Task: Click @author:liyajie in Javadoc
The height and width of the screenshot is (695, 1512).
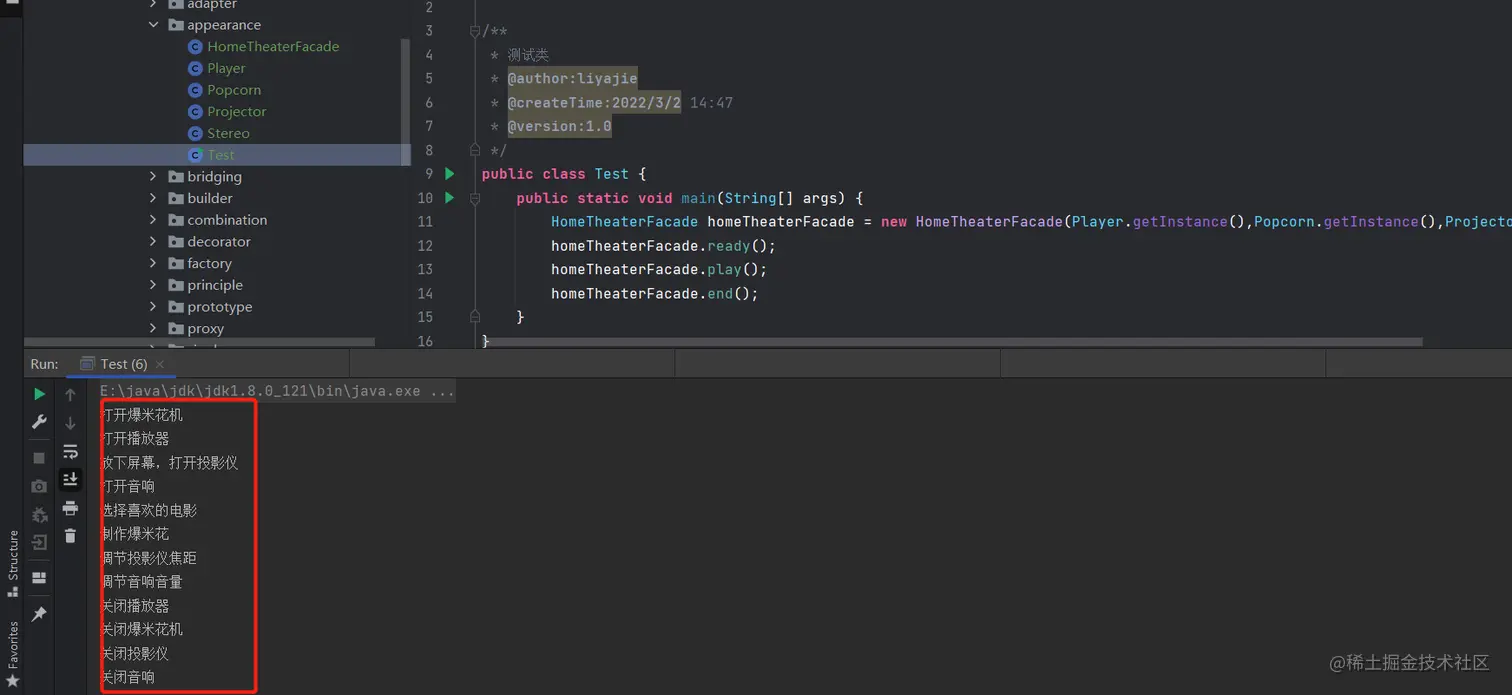Action: pos(572,78)
